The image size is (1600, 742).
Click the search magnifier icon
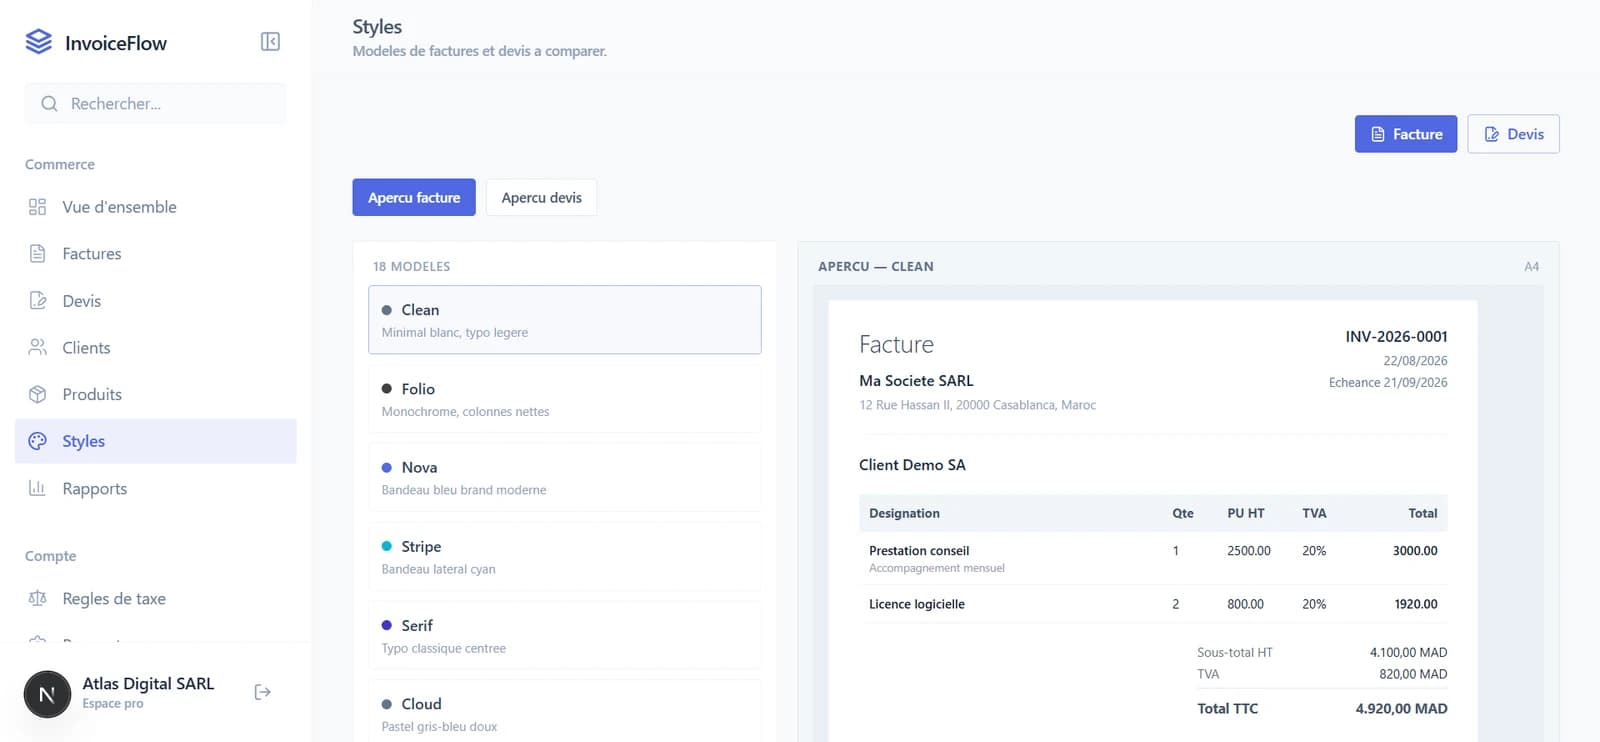[x=49, y=104]
